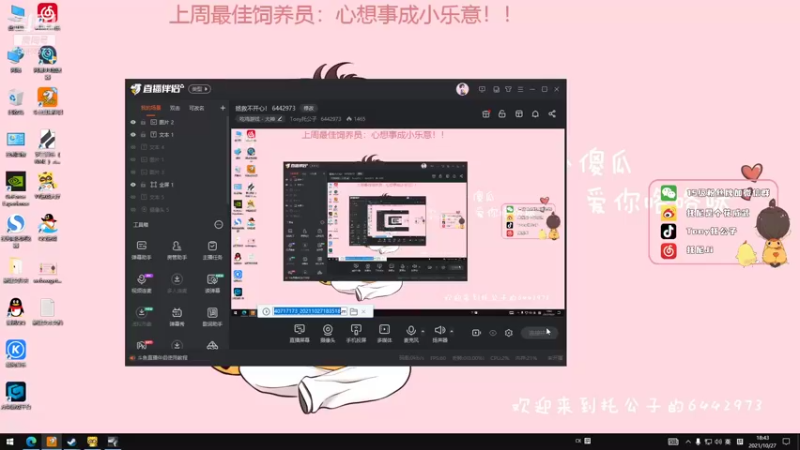Click the start live button at bottom right
This screenshot has width=800, height=450.
[539, 333]
